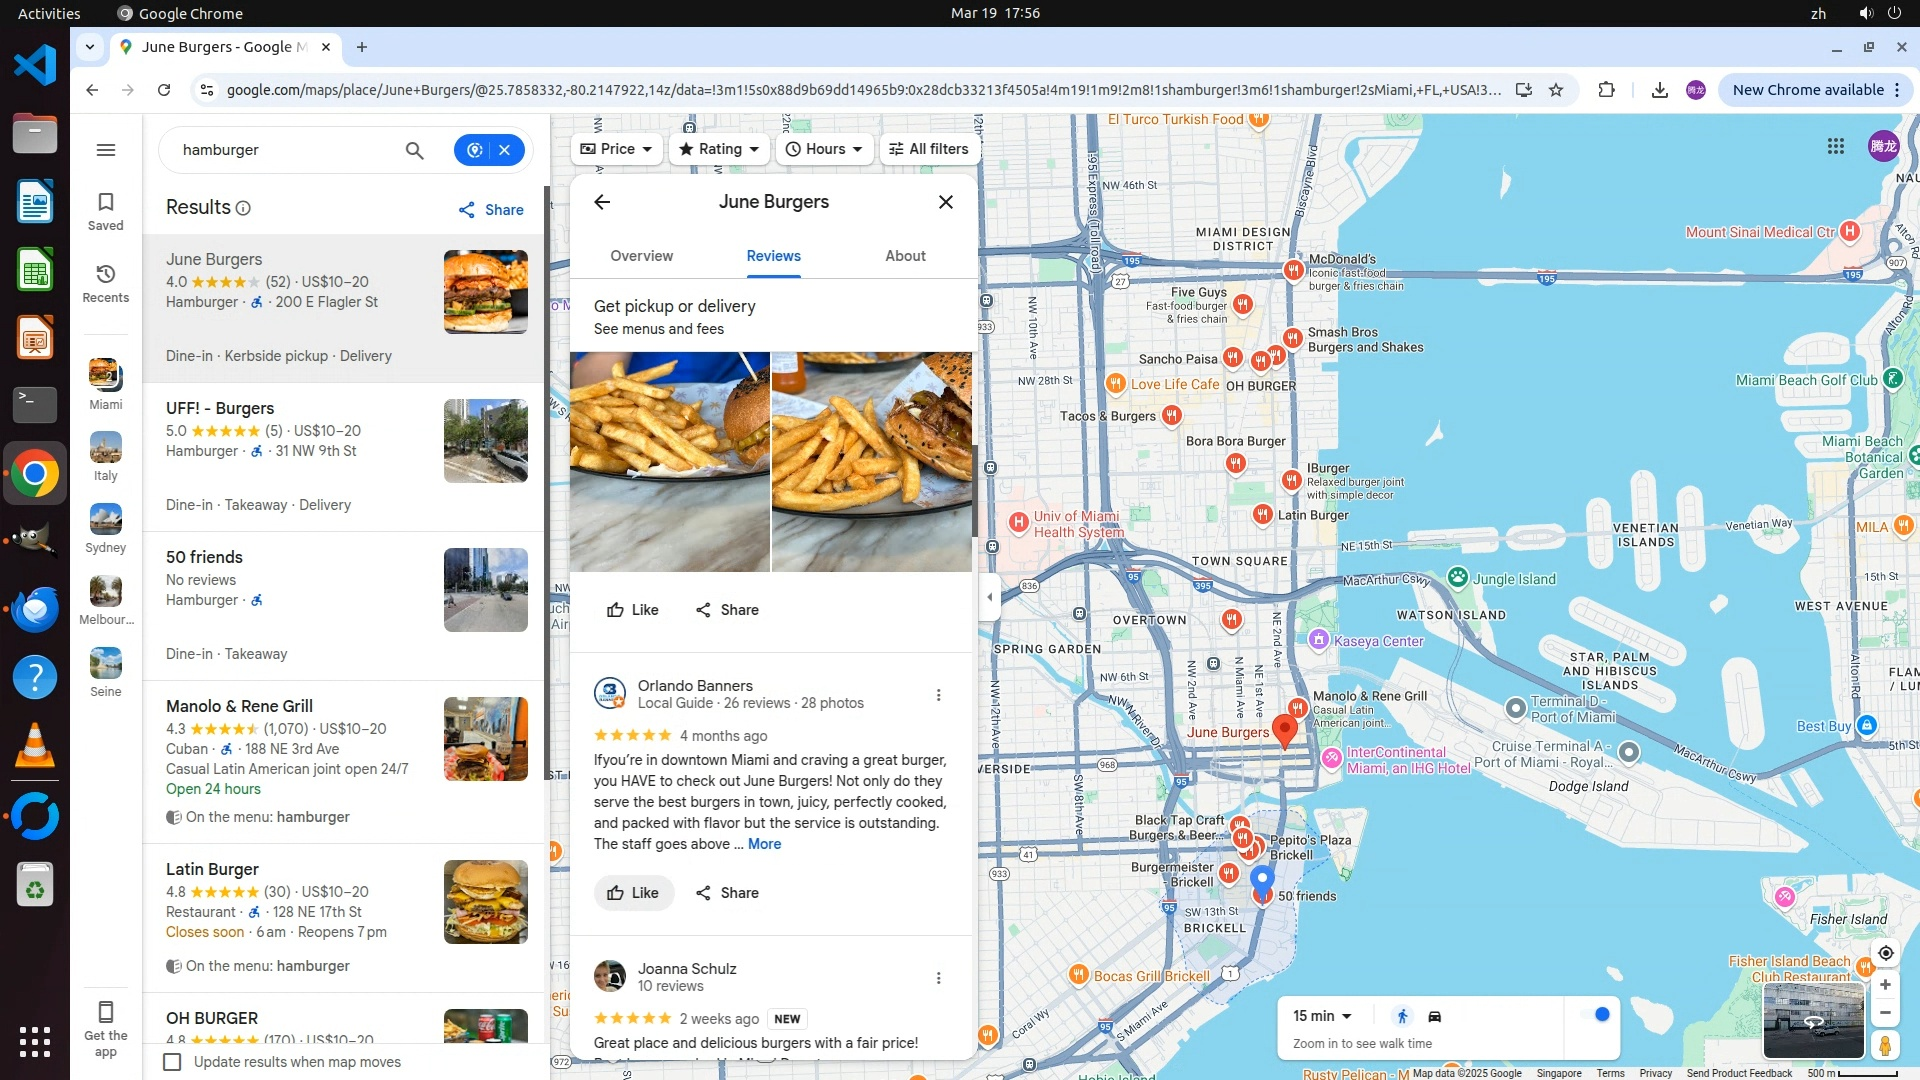Open the hamburger menu in Maps sidebar
The image size is (1920, 1080).
pyautogui.click(x=106, y=150)
